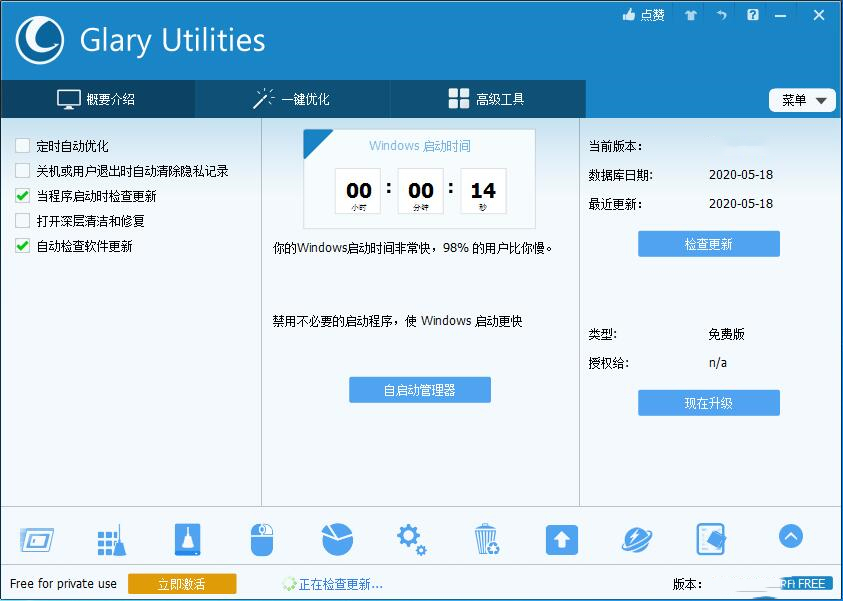Close the Glary Utilities window
The image size is (843, 601).
pyautogui.click(x=819, y=15)
